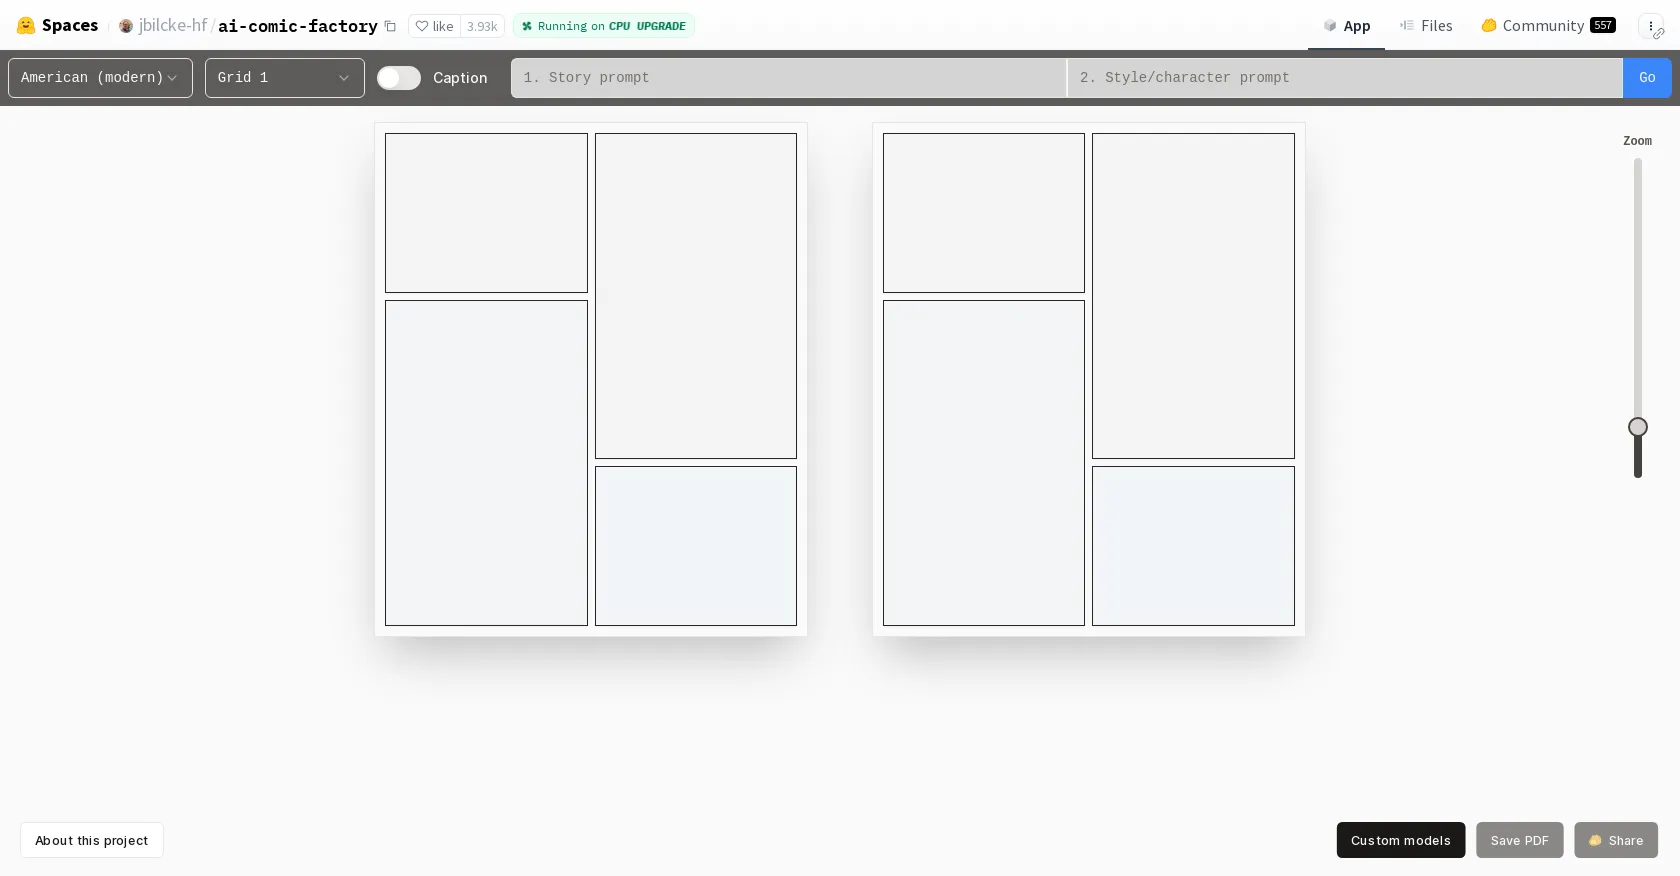Open the American (modern) style dropdown
Screen dimensions: 1680x876
[100, 78]
